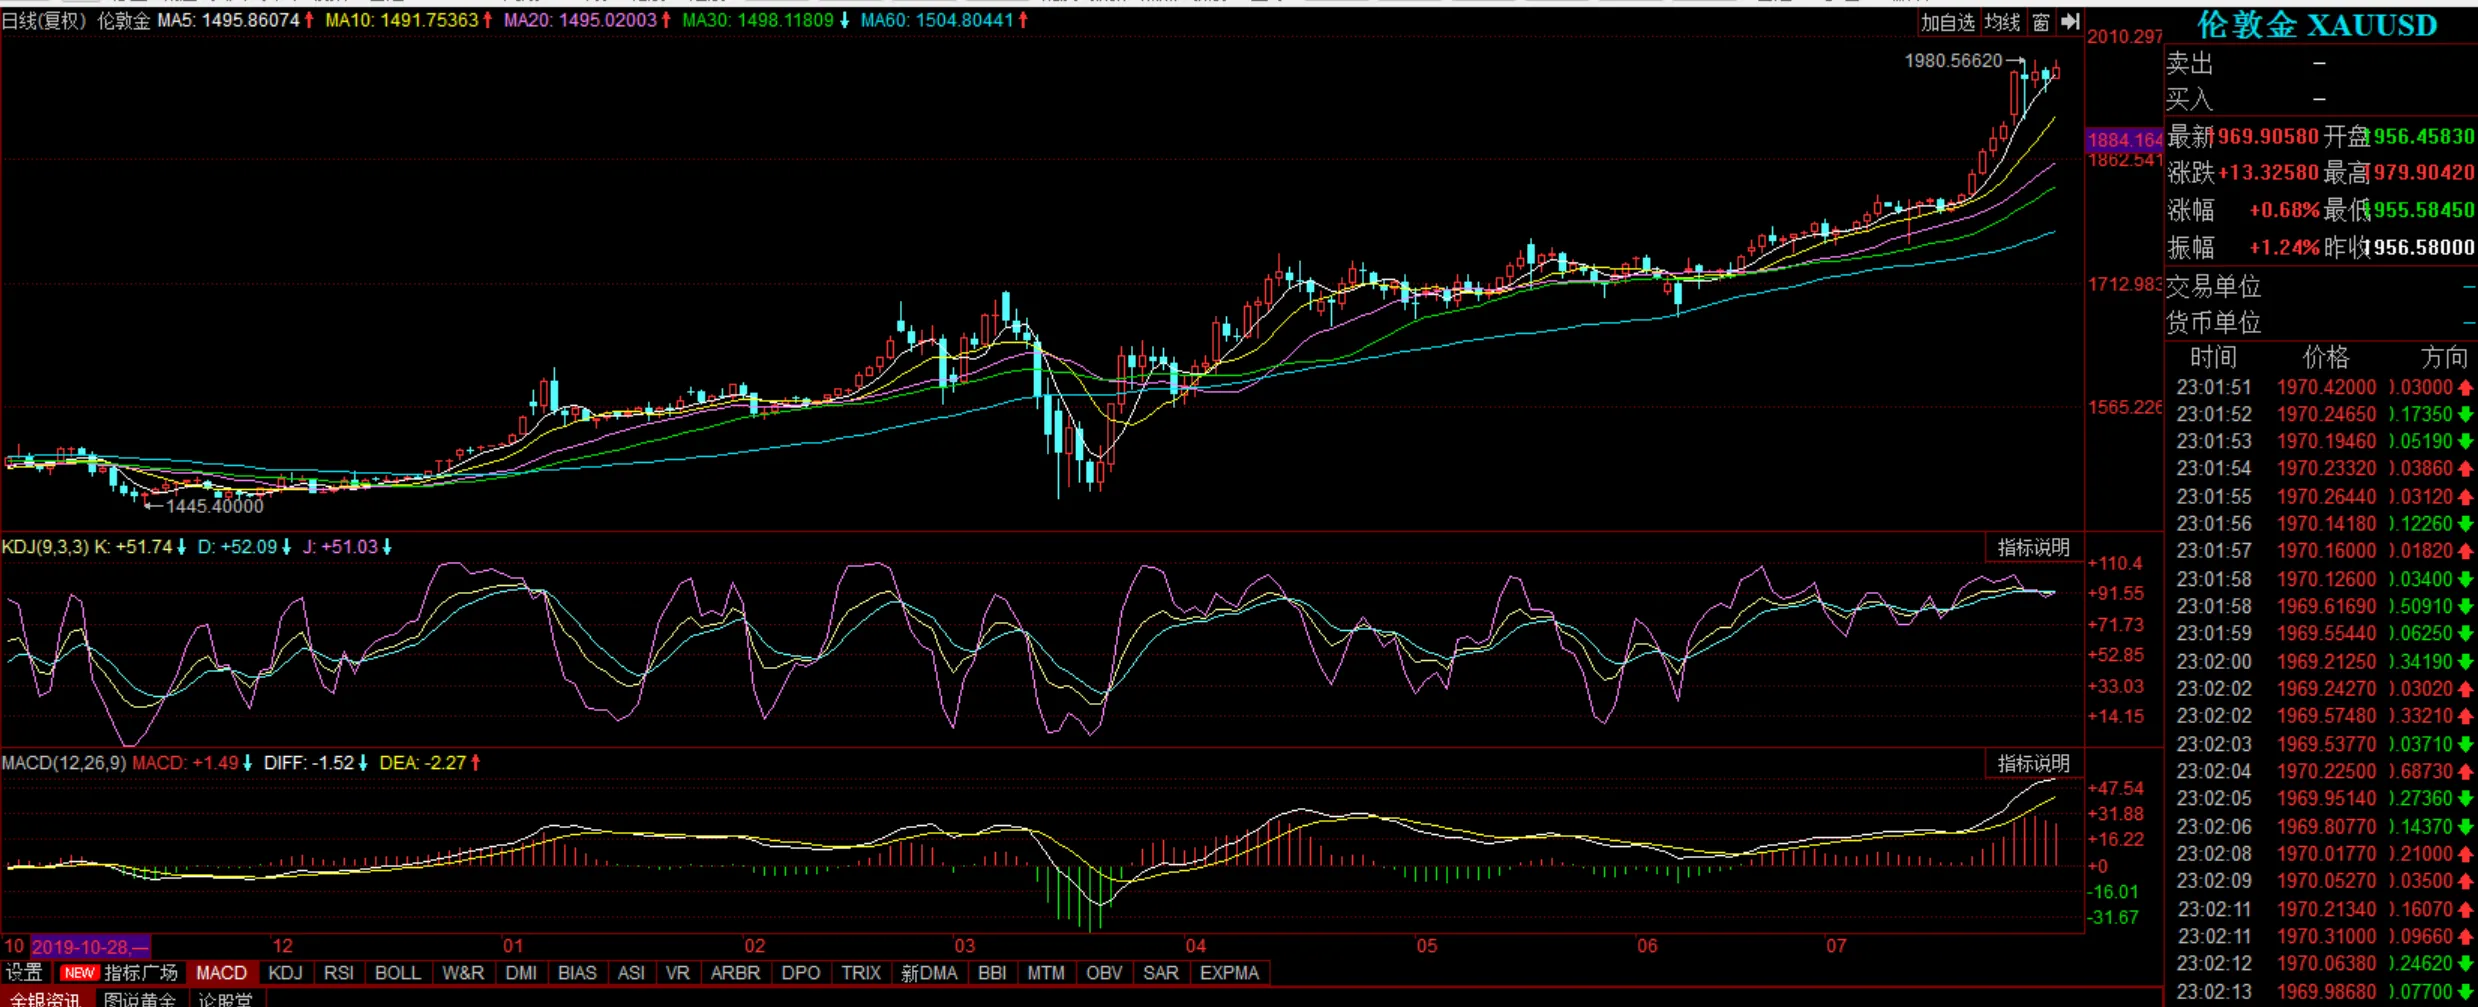The width and height of the screenshot is (2478, 1007).
Task: Click the highlighted 1884.164 price axis marker
Action: coord(2124,140)
